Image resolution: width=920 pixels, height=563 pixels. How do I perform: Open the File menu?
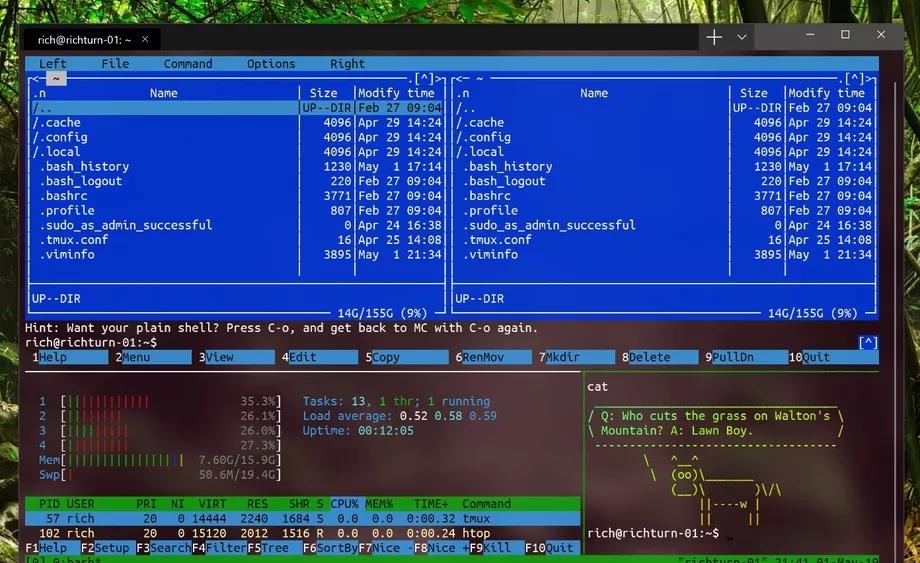pos(115,63)
